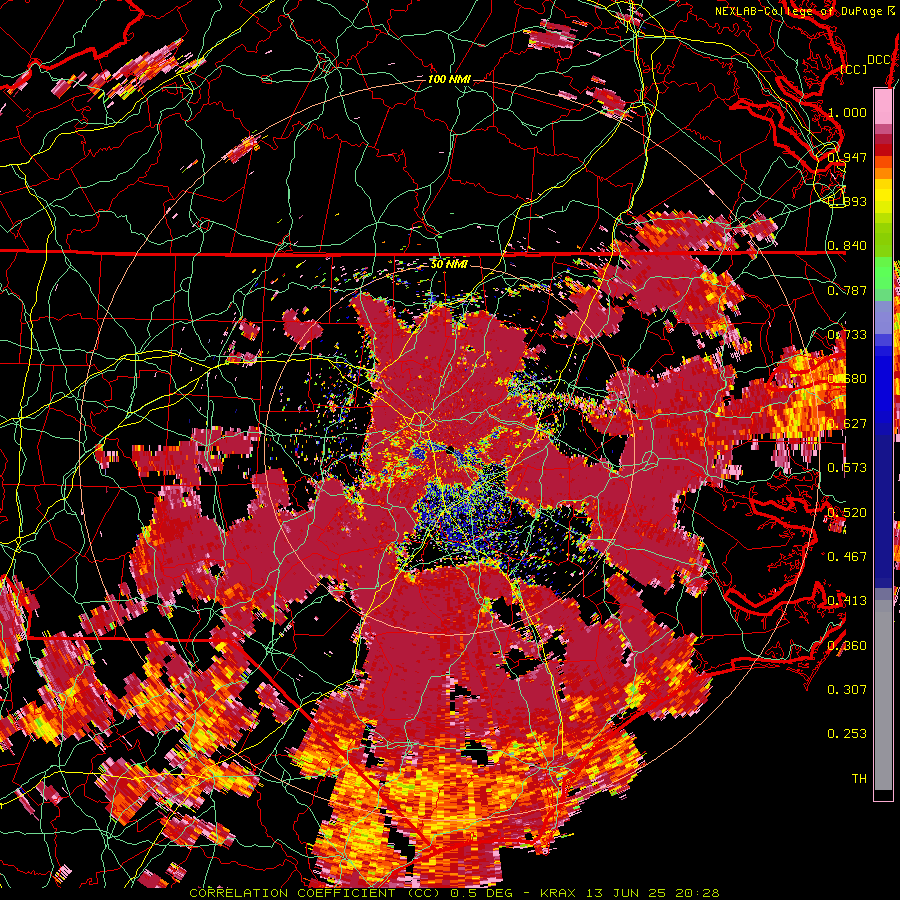The height and width of the screenshot is (900, 900).
Task: Select the 0.680 legend value
Action: 847,379
